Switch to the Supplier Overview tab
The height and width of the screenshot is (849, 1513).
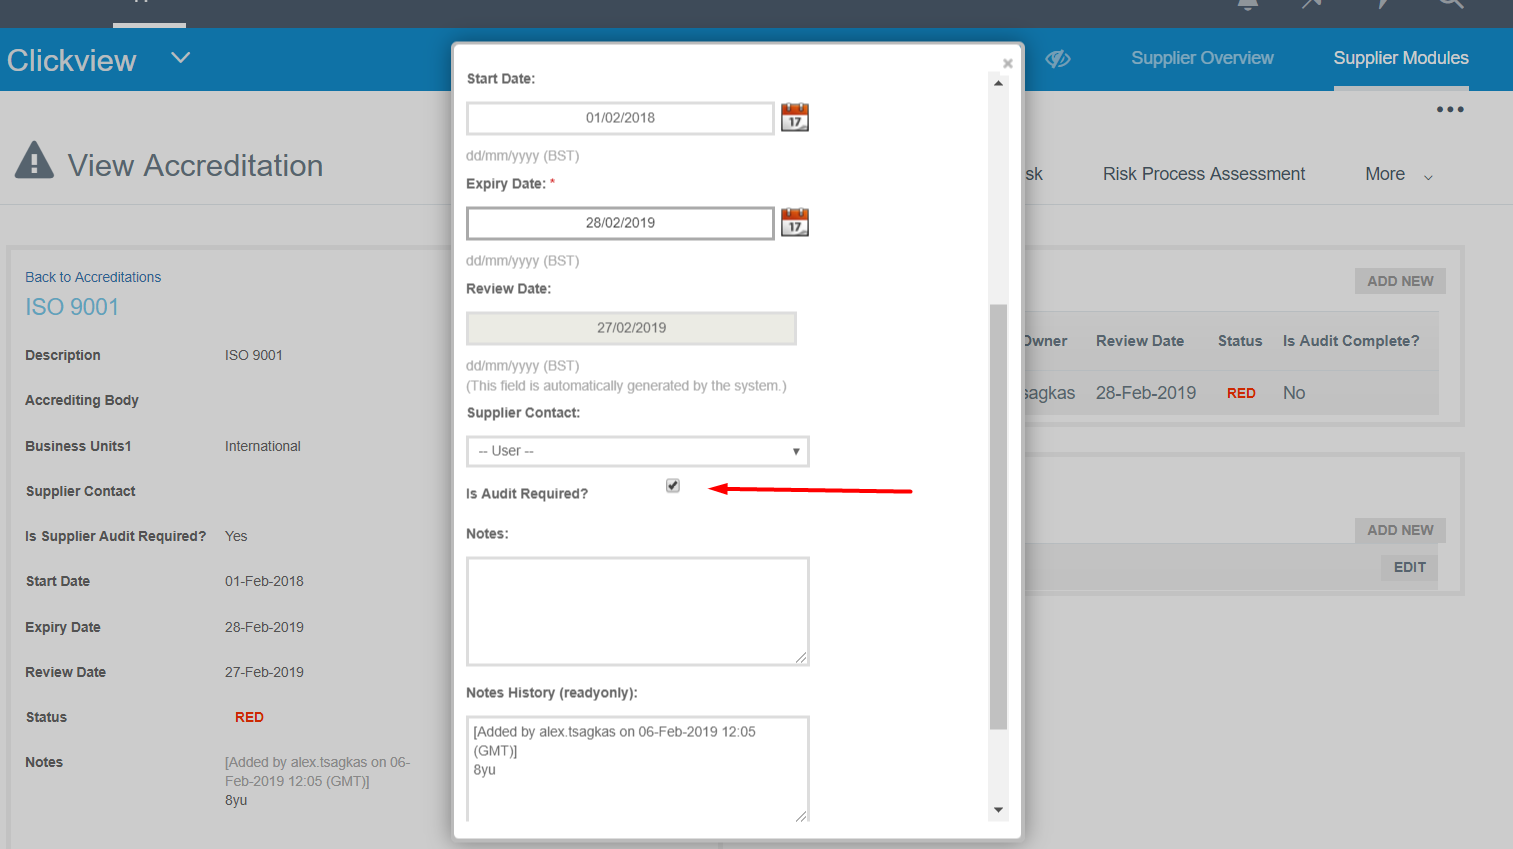[x=1202, y=58]
